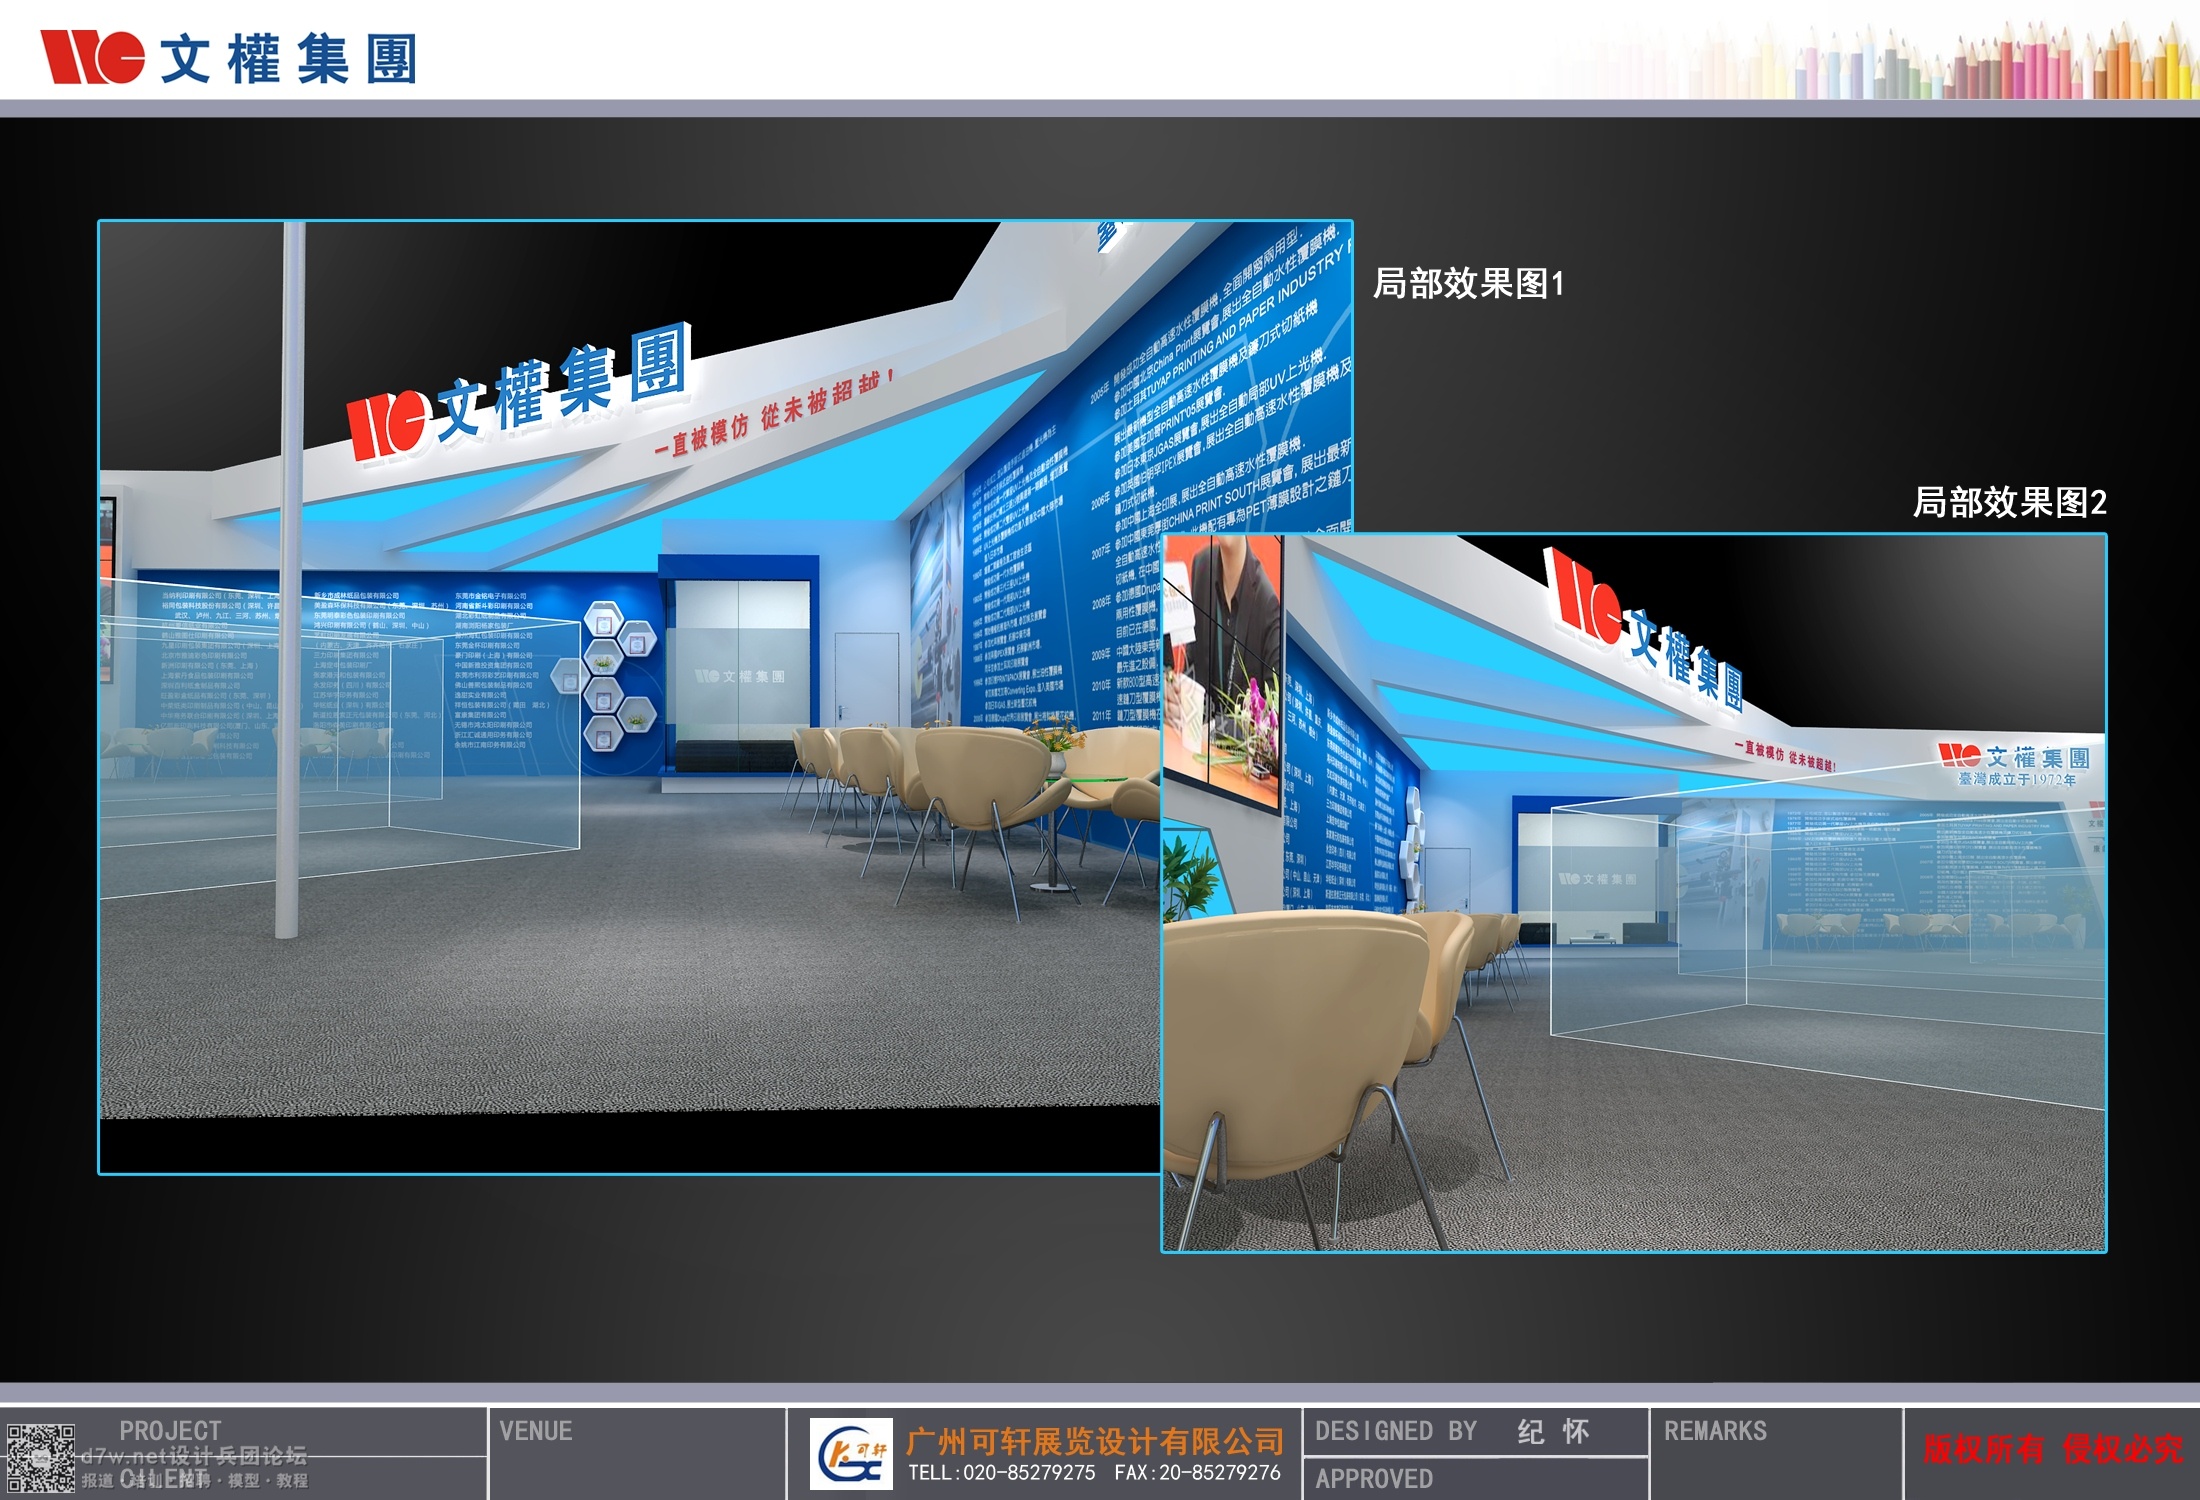Click the PROJECT label in the footer
Viewport: 2200px width, 1500px height.
click(170, 1431)
